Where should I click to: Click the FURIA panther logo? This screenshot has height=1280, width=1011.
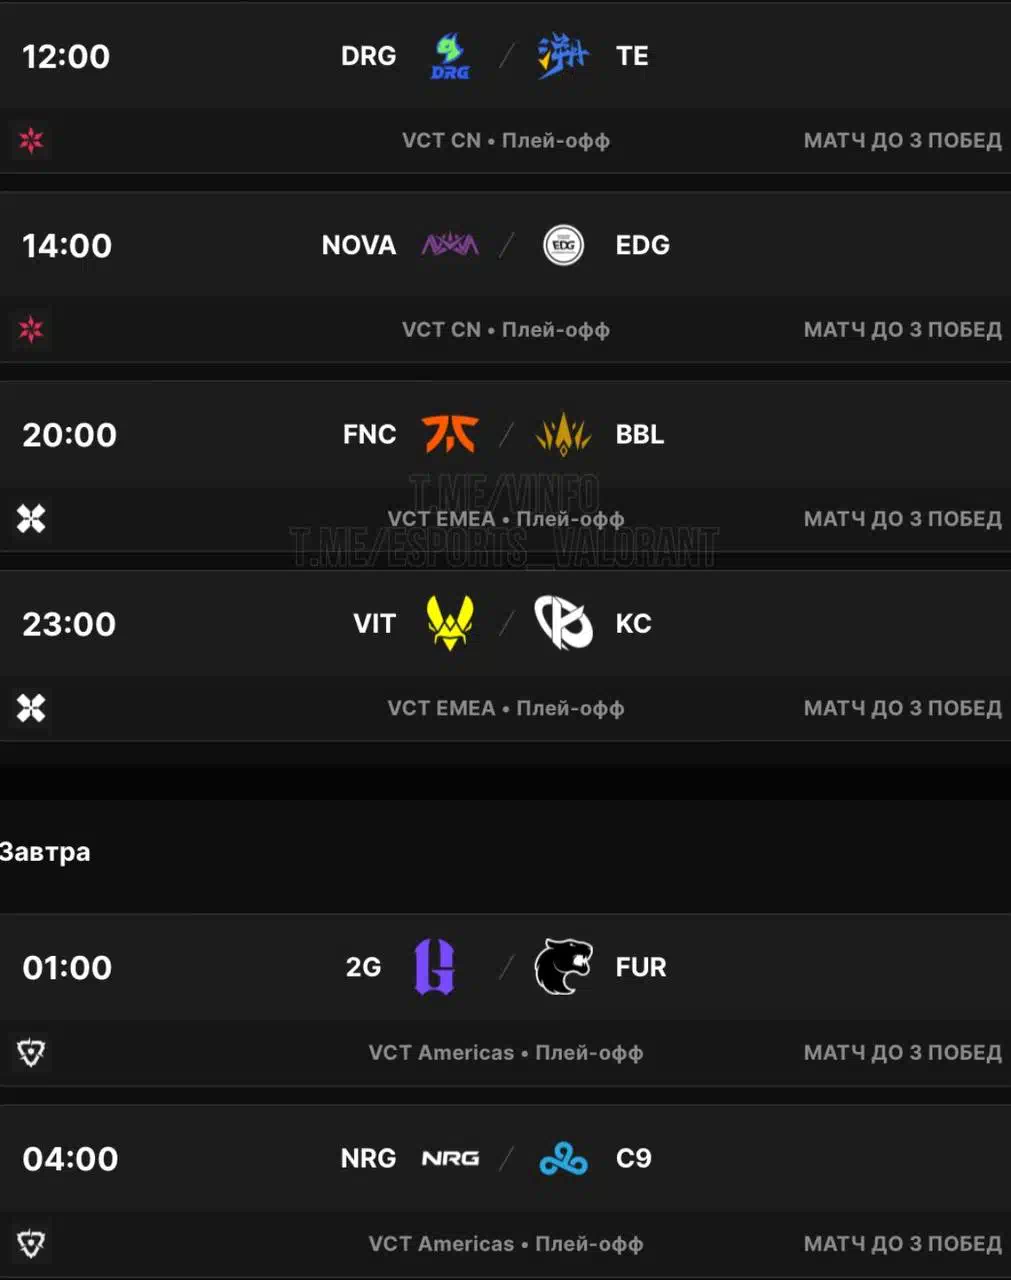click(563, 967)
